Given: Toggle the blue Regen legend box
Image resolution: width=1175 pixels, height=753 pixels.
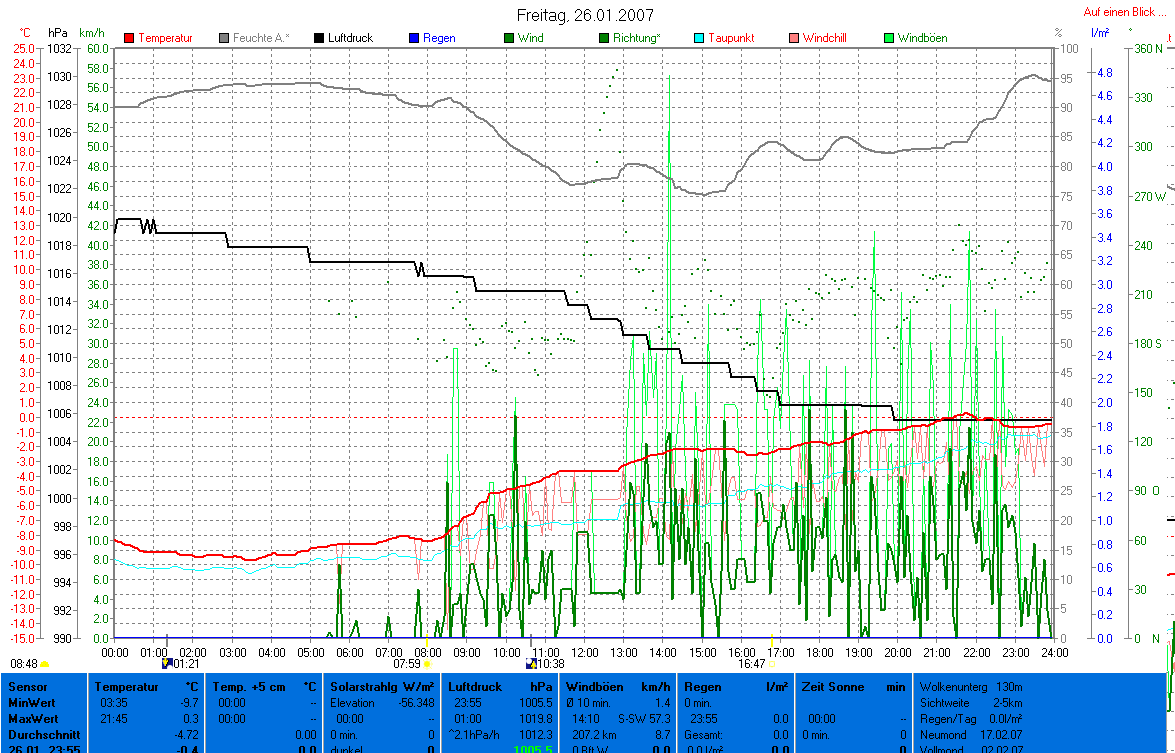Looking at the screenshot, I should [x=414, y=38].
